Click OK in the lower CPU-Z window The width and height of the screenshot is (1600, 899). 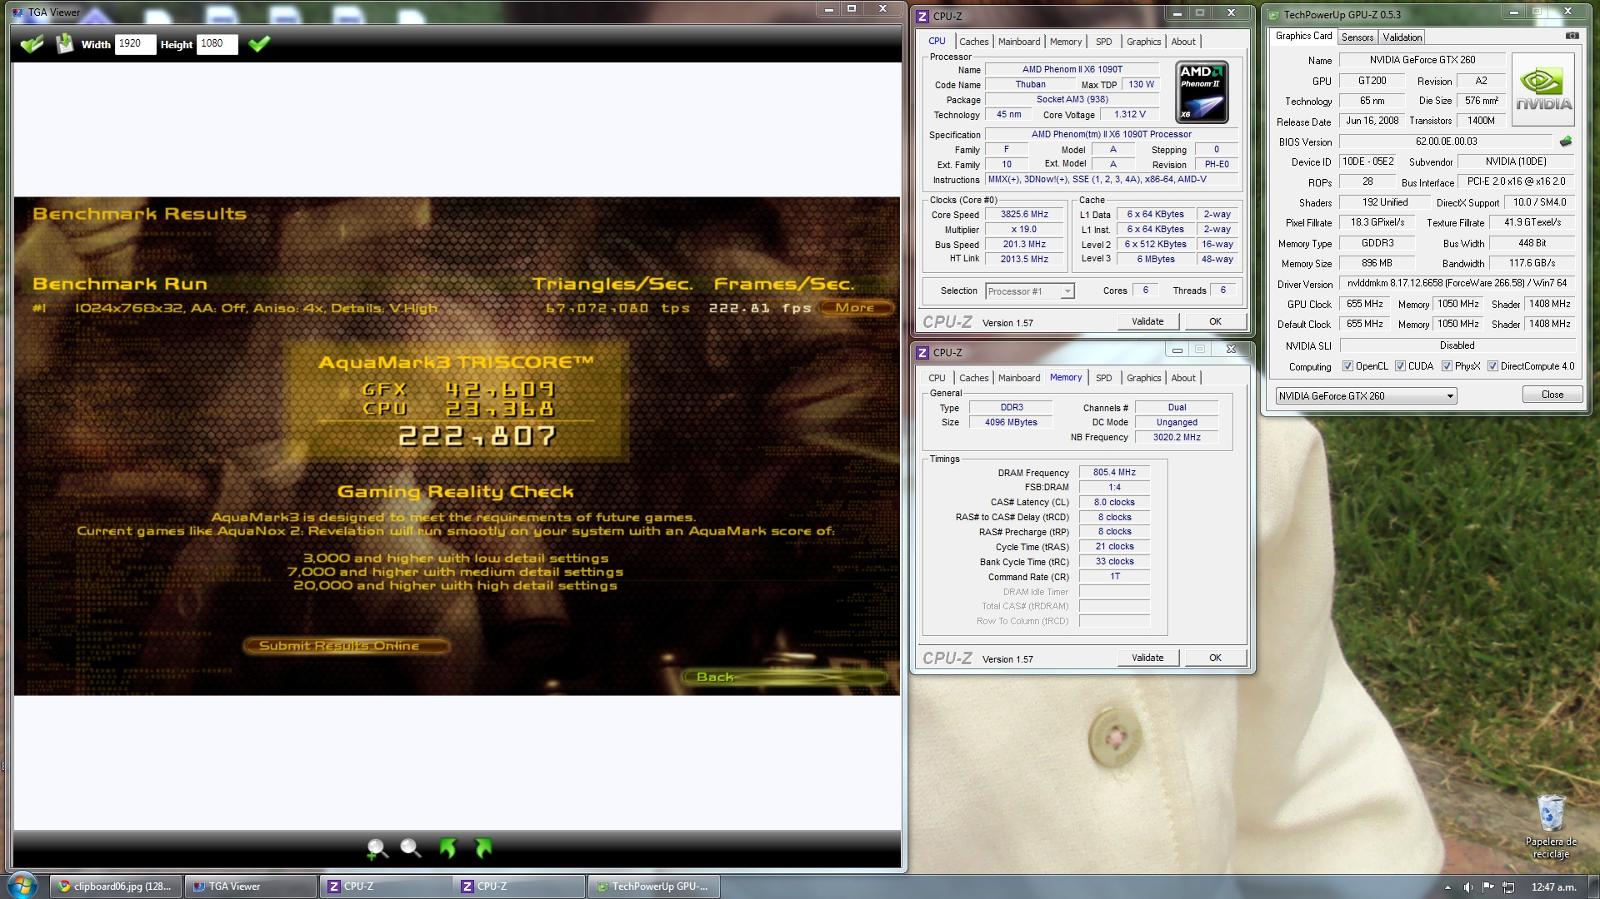point(1215,657)
